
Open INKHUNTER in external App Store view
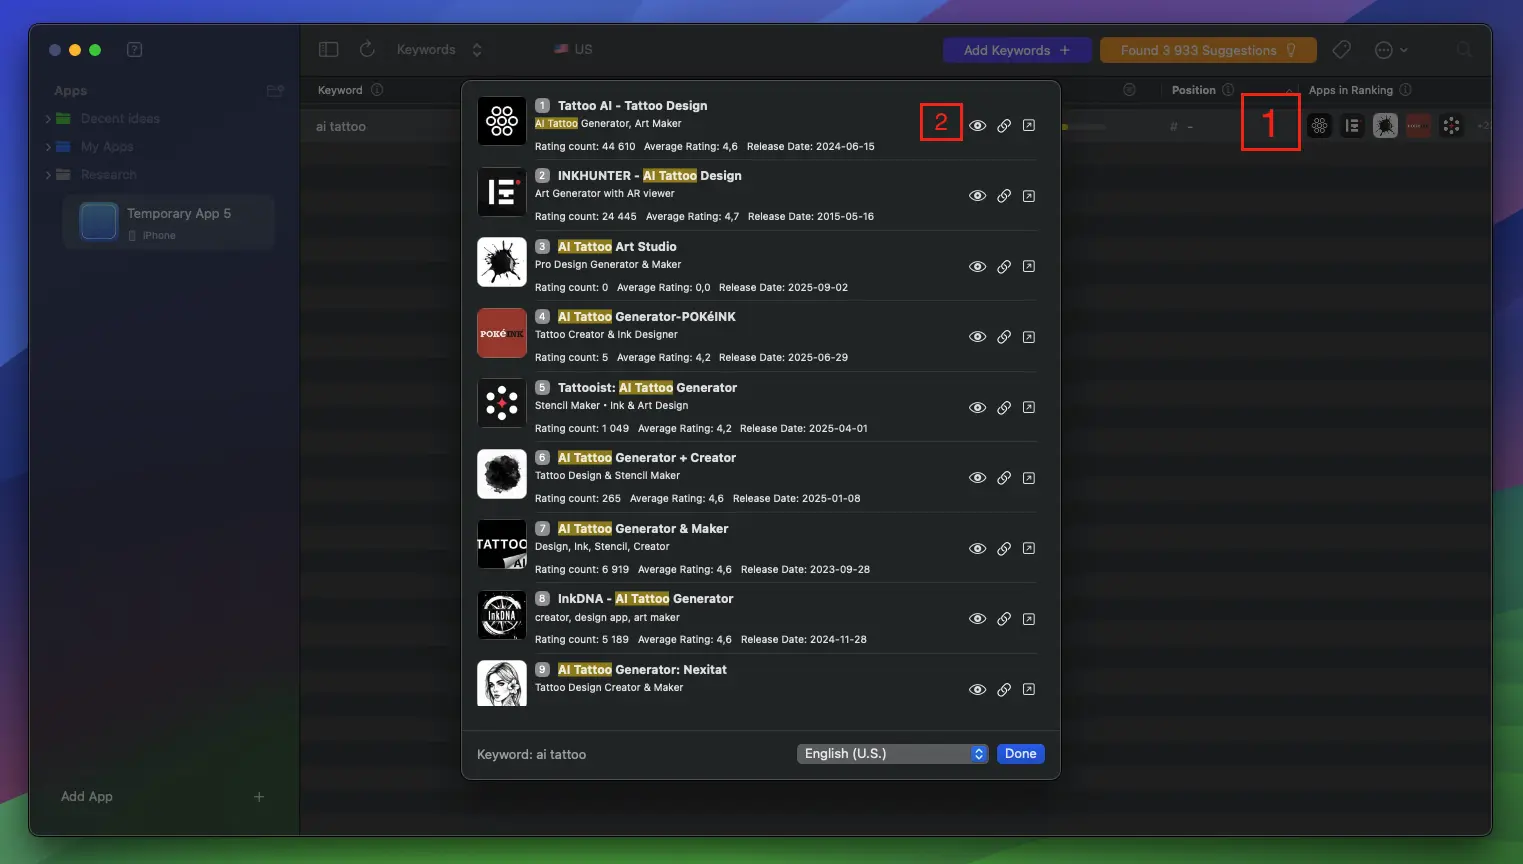point(1028,196)
